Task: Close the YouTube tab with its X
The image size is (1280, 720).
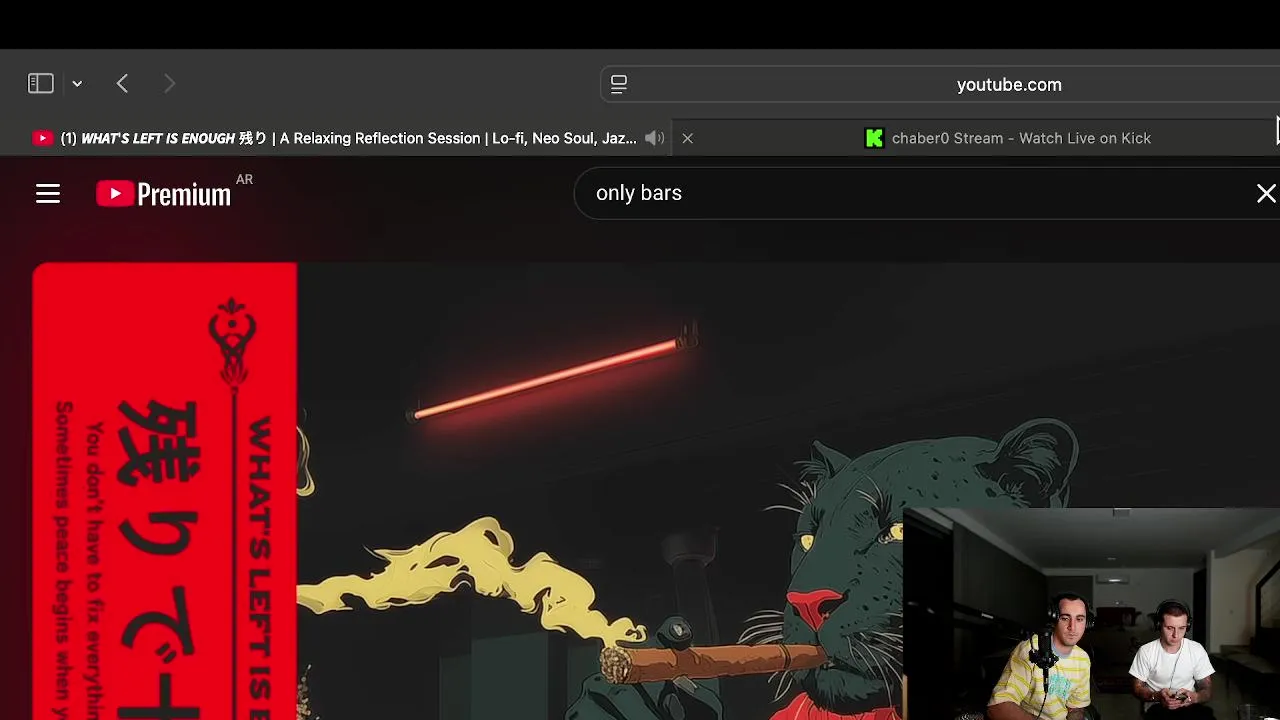Action: (688, 138)
